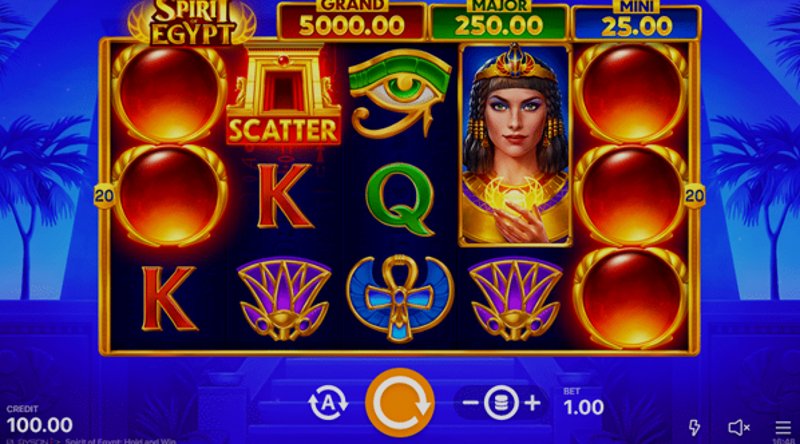The height and width of the screenshot is (444, 800).
Task: Click the Spirit of Egypt logo
Action: [191, 22]
